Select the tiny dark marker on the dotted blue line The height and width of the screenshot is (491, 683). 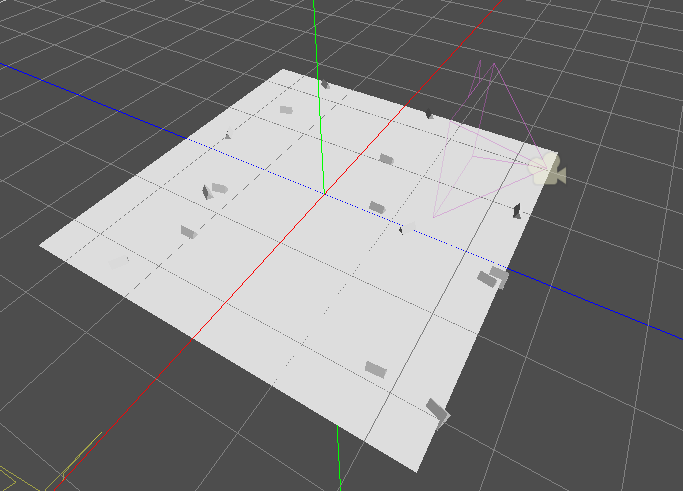(402, 230)
